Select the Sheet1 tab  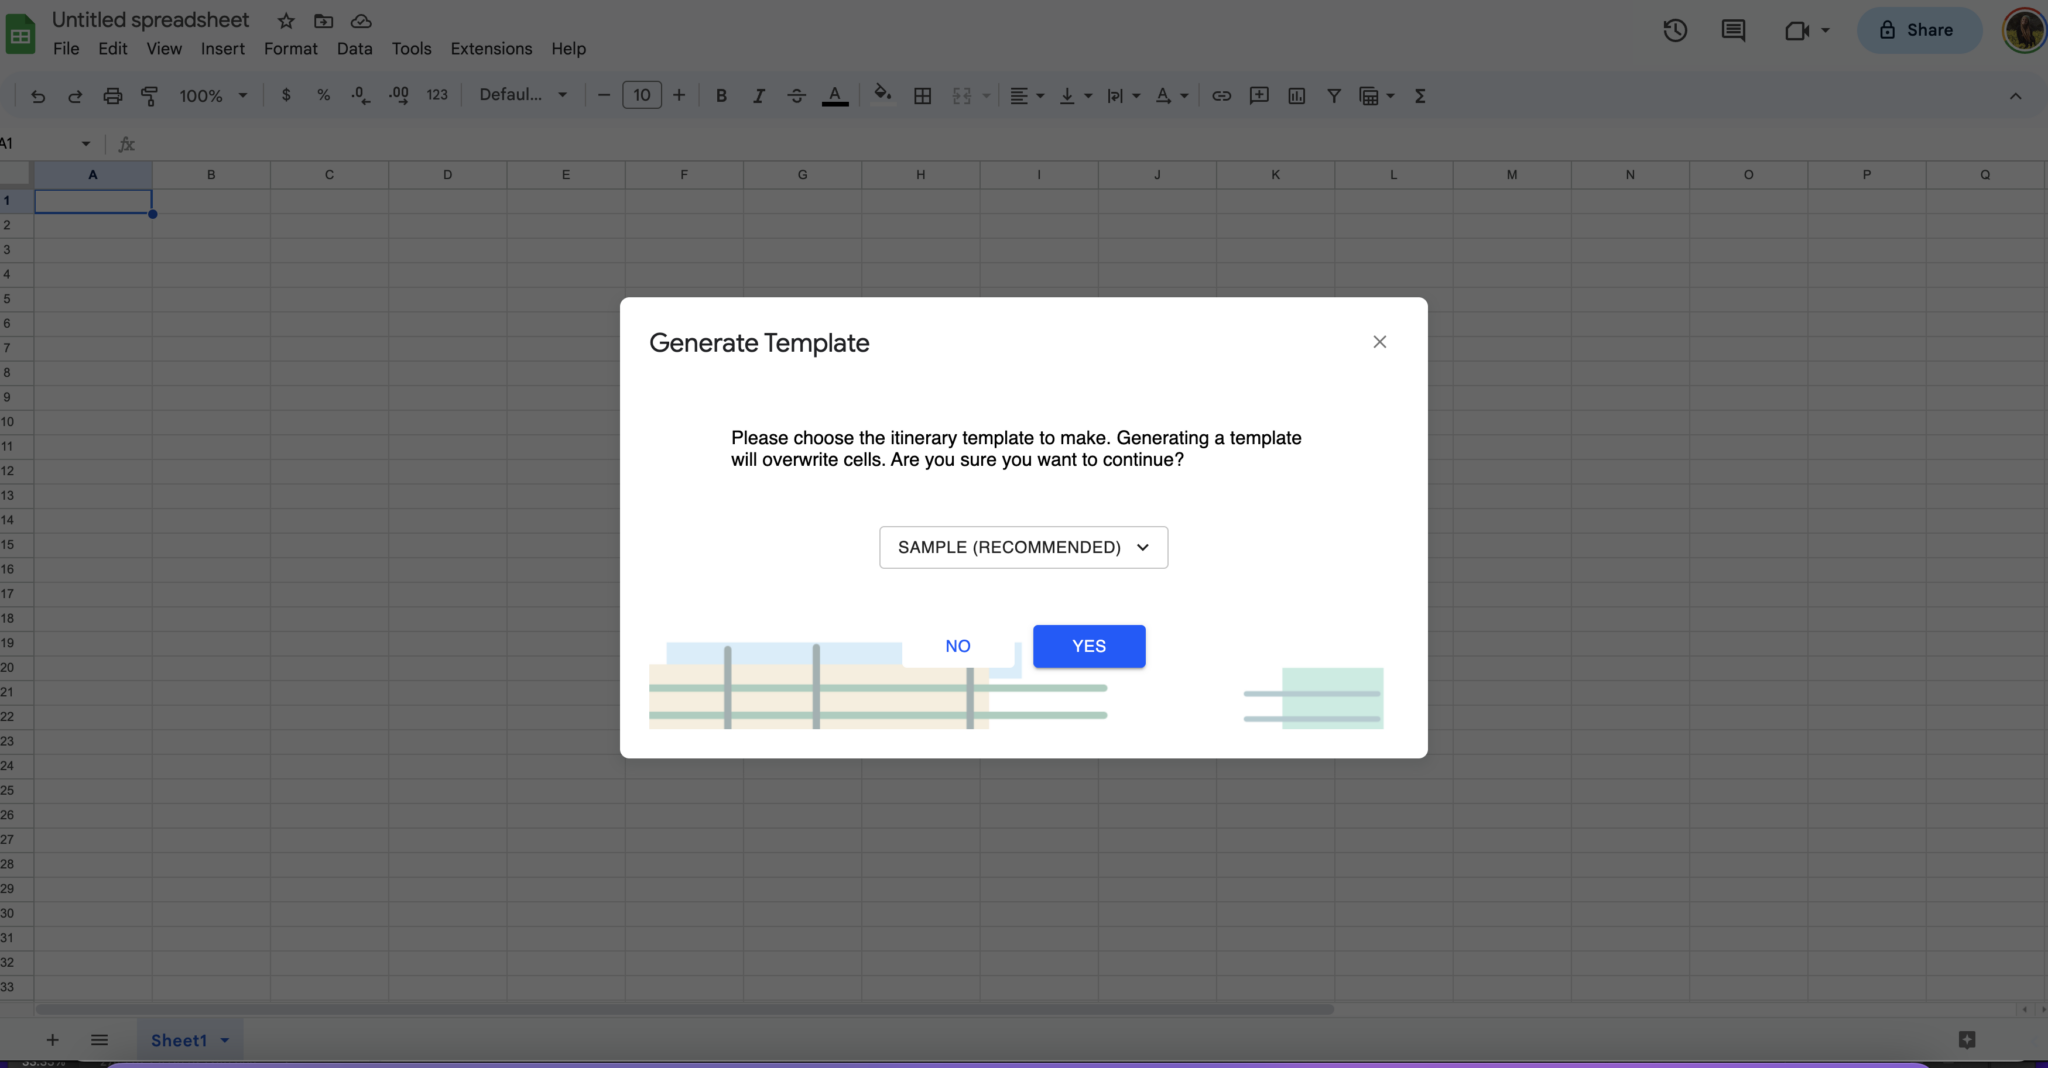coord(190,1040)
